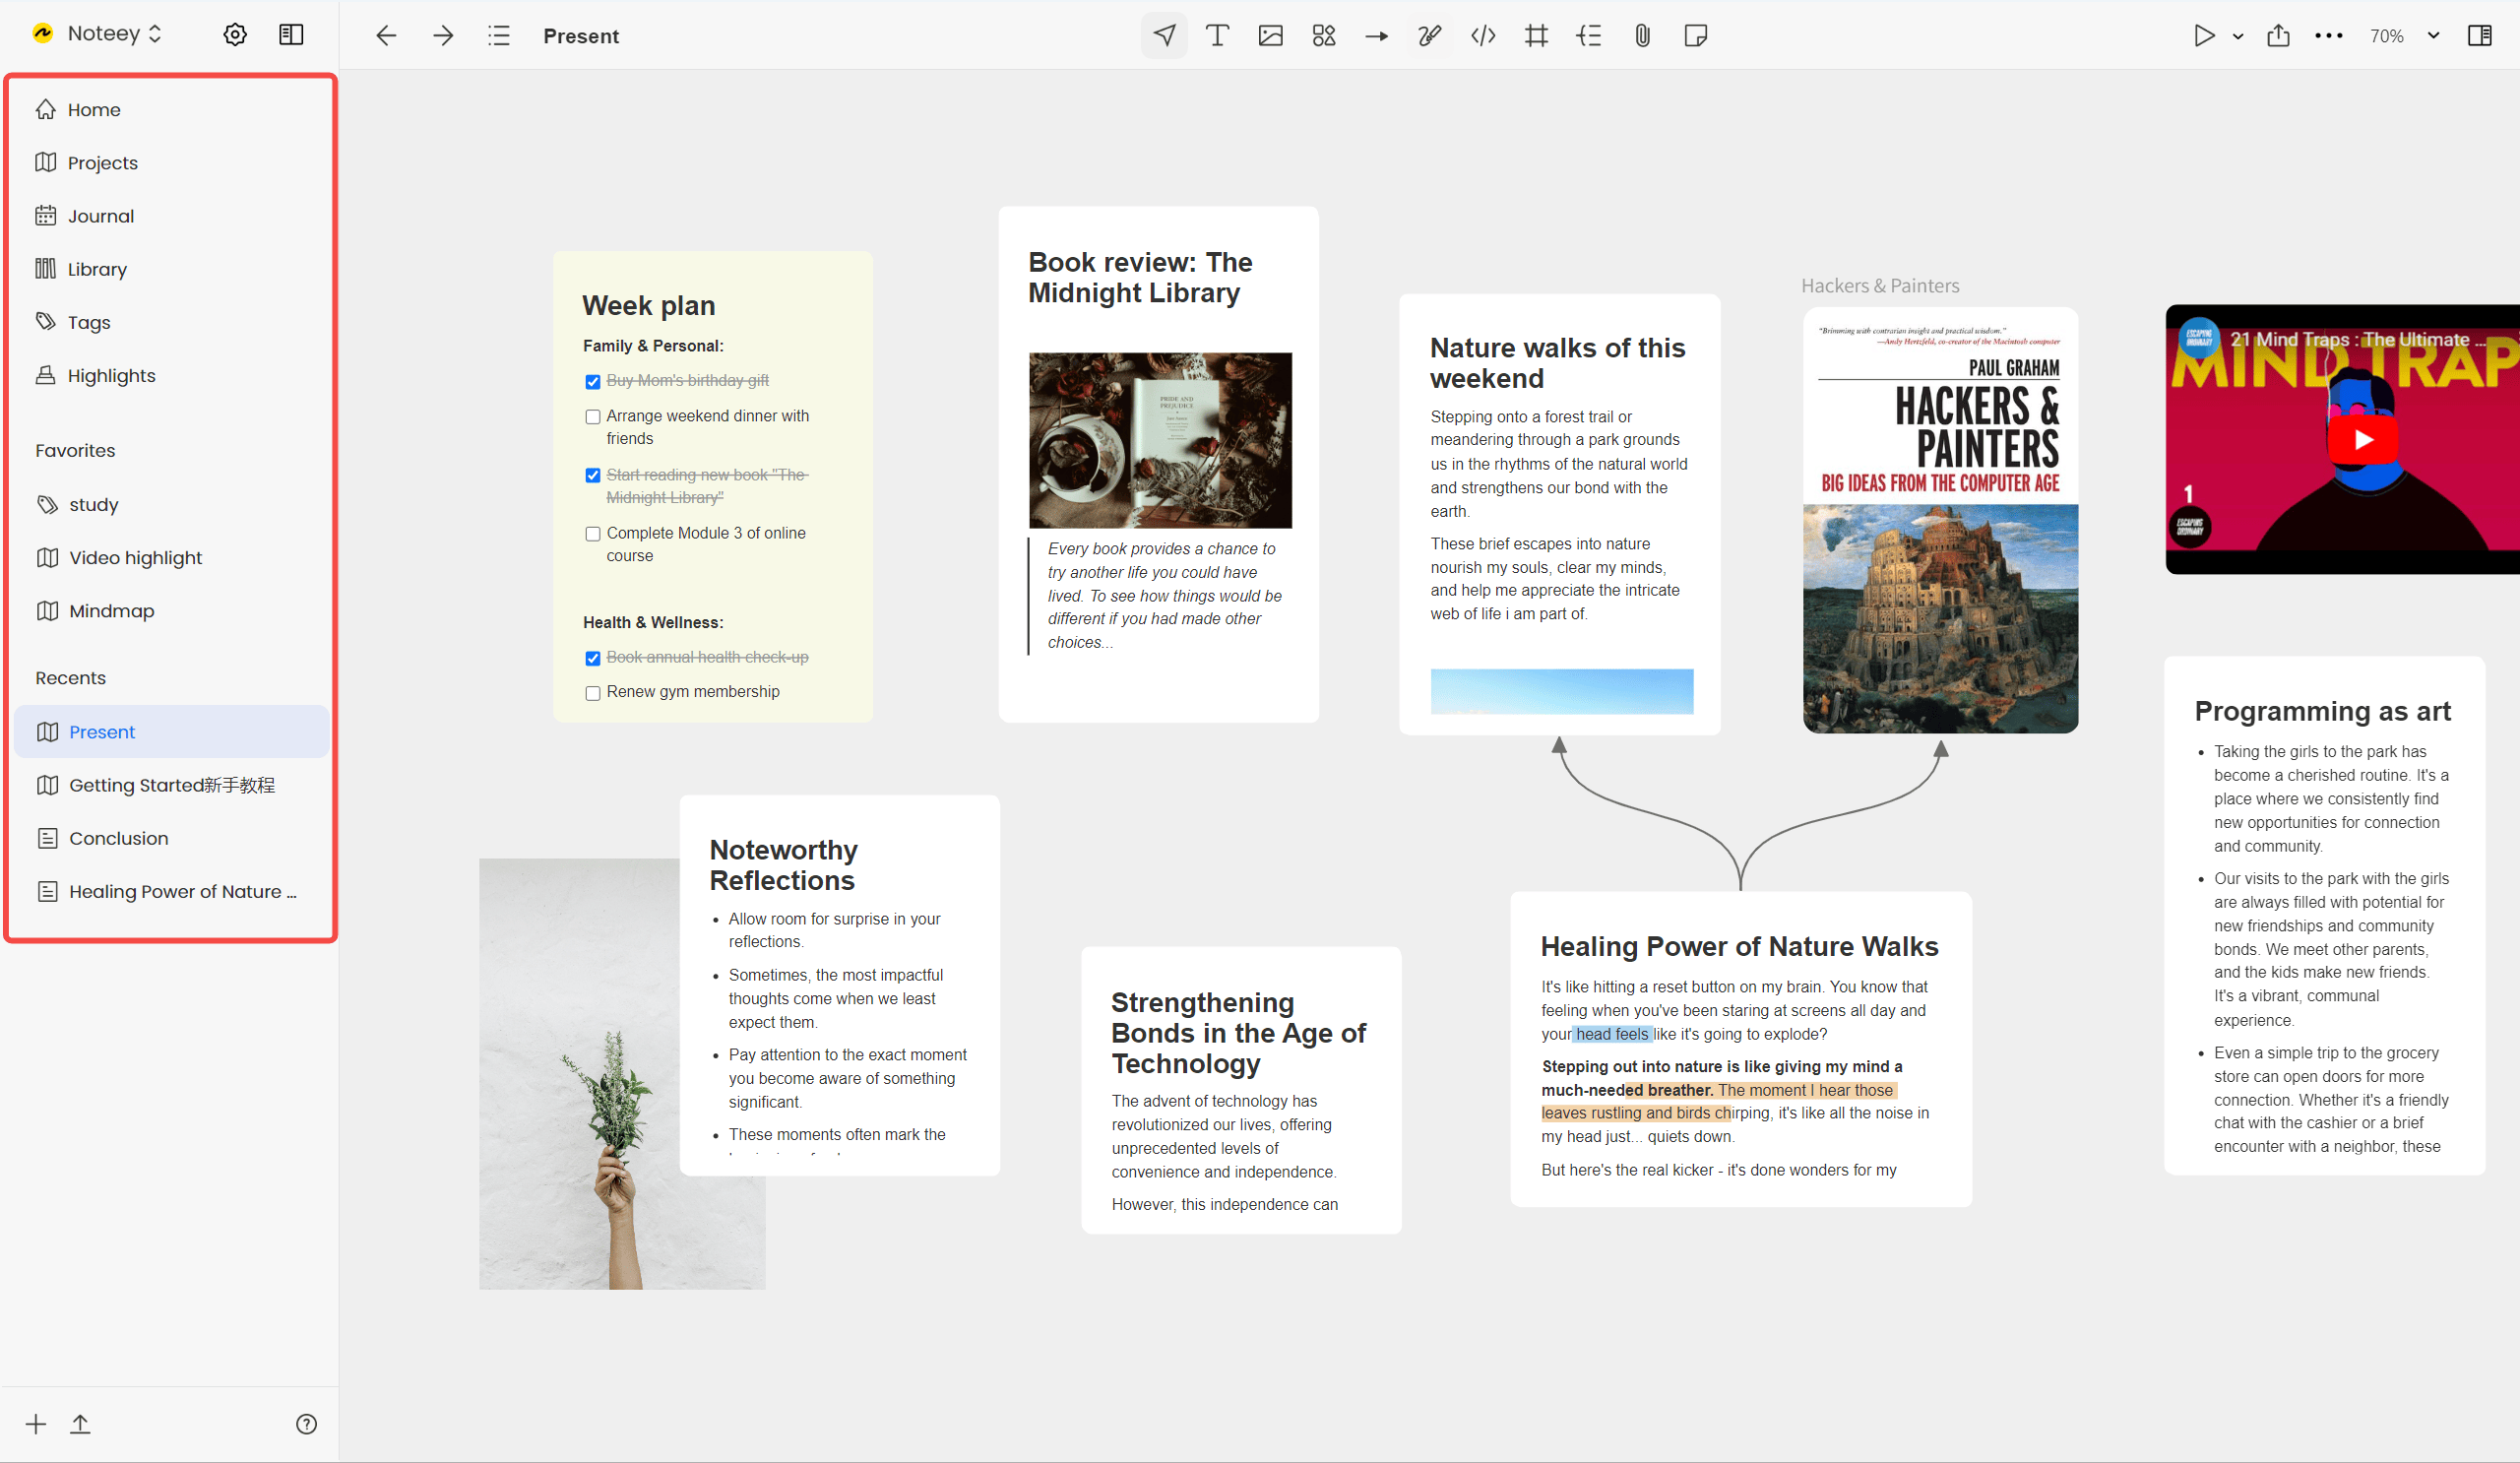2520x1463 pixels.
Task: Toggle the left sidebar panel icon
Action: [291, 35]
